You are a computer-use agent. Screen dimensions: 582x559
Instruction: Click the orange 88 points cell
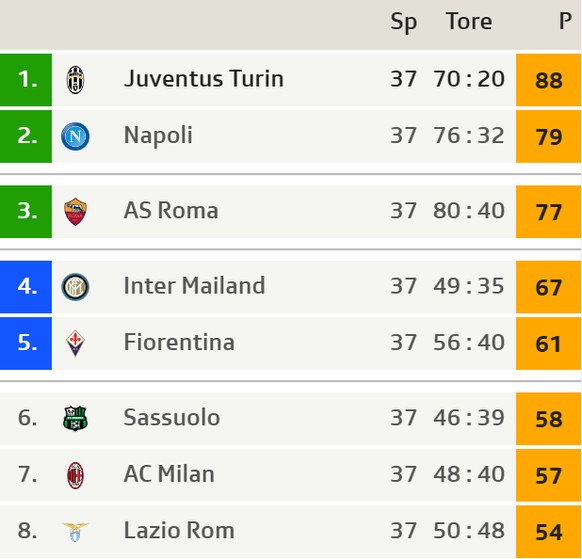click(x=548, y=80)
